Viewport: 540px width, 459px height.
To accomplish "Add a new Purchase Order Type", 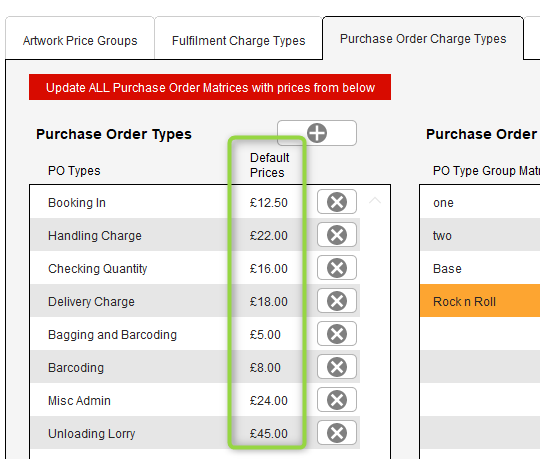I will coord(316,133).
